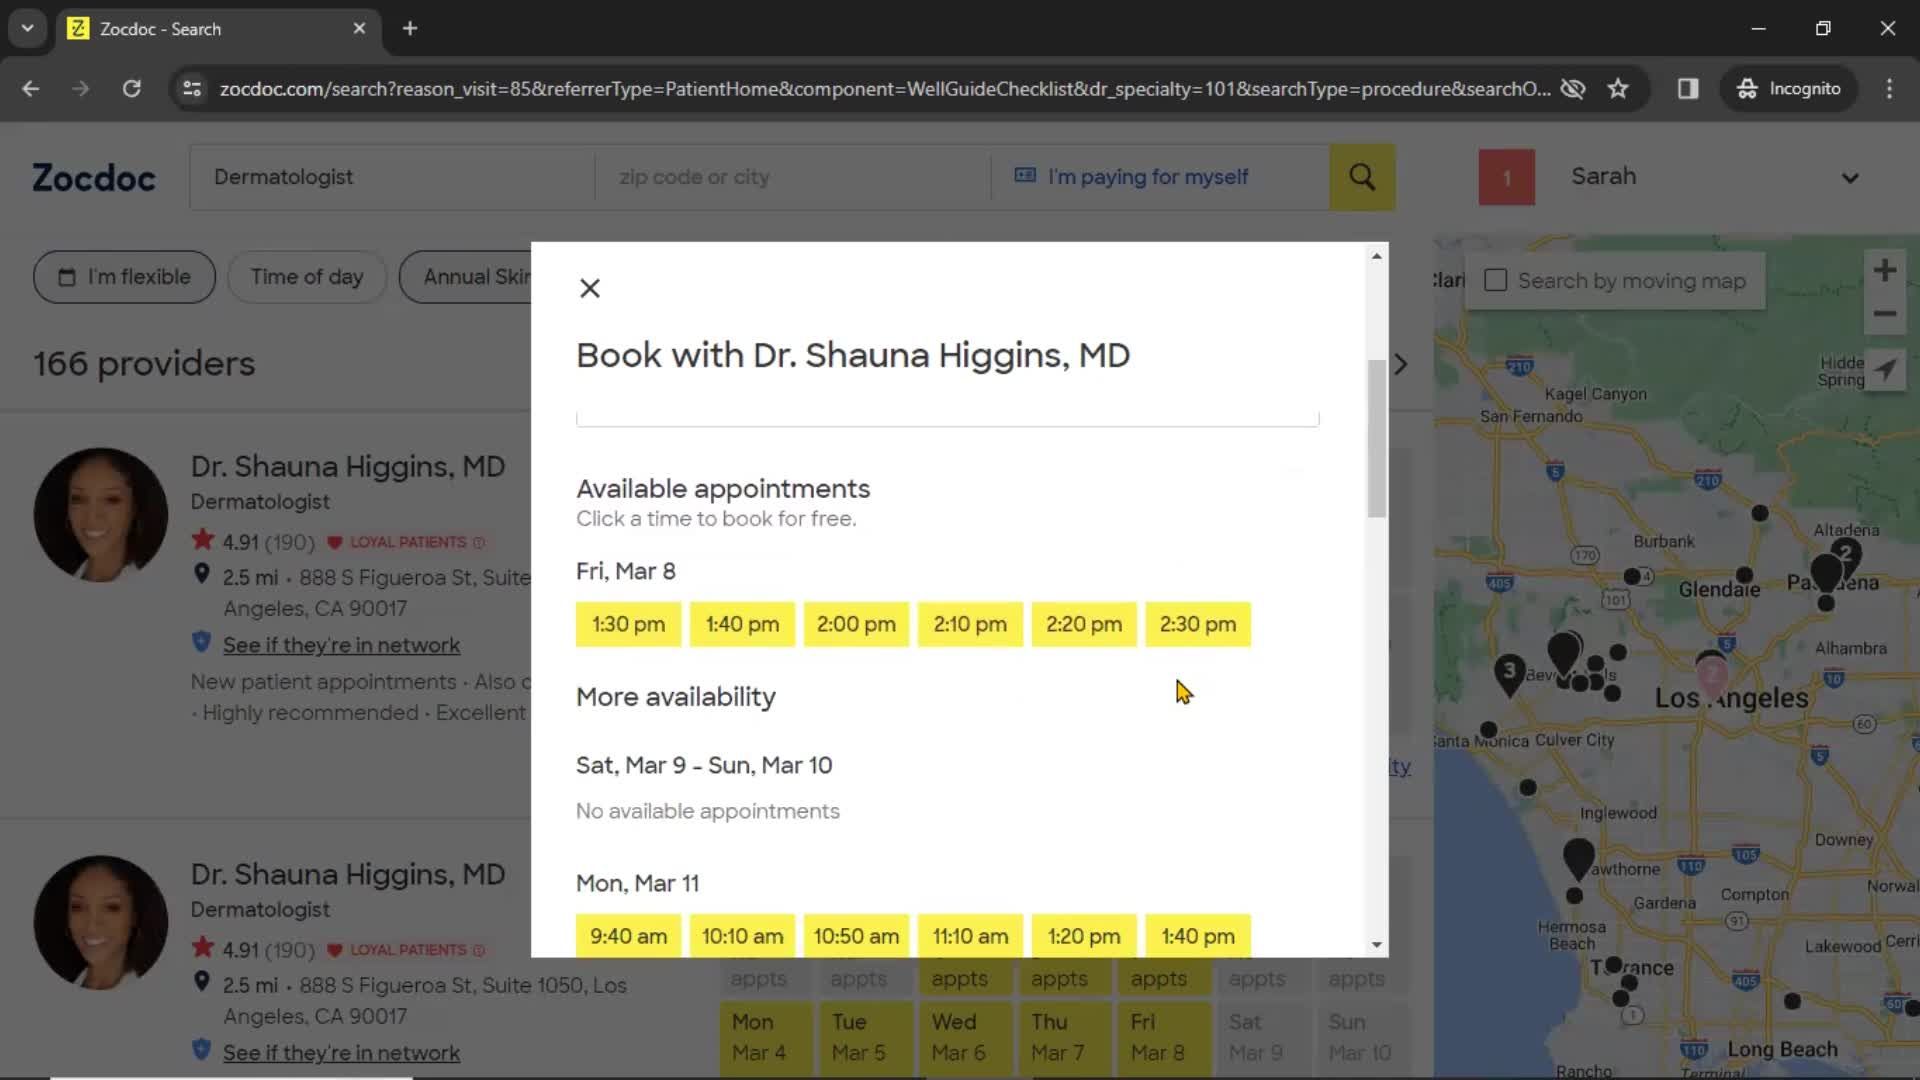
Task: Close the booking modal with X button
Action: coord(589,287)
